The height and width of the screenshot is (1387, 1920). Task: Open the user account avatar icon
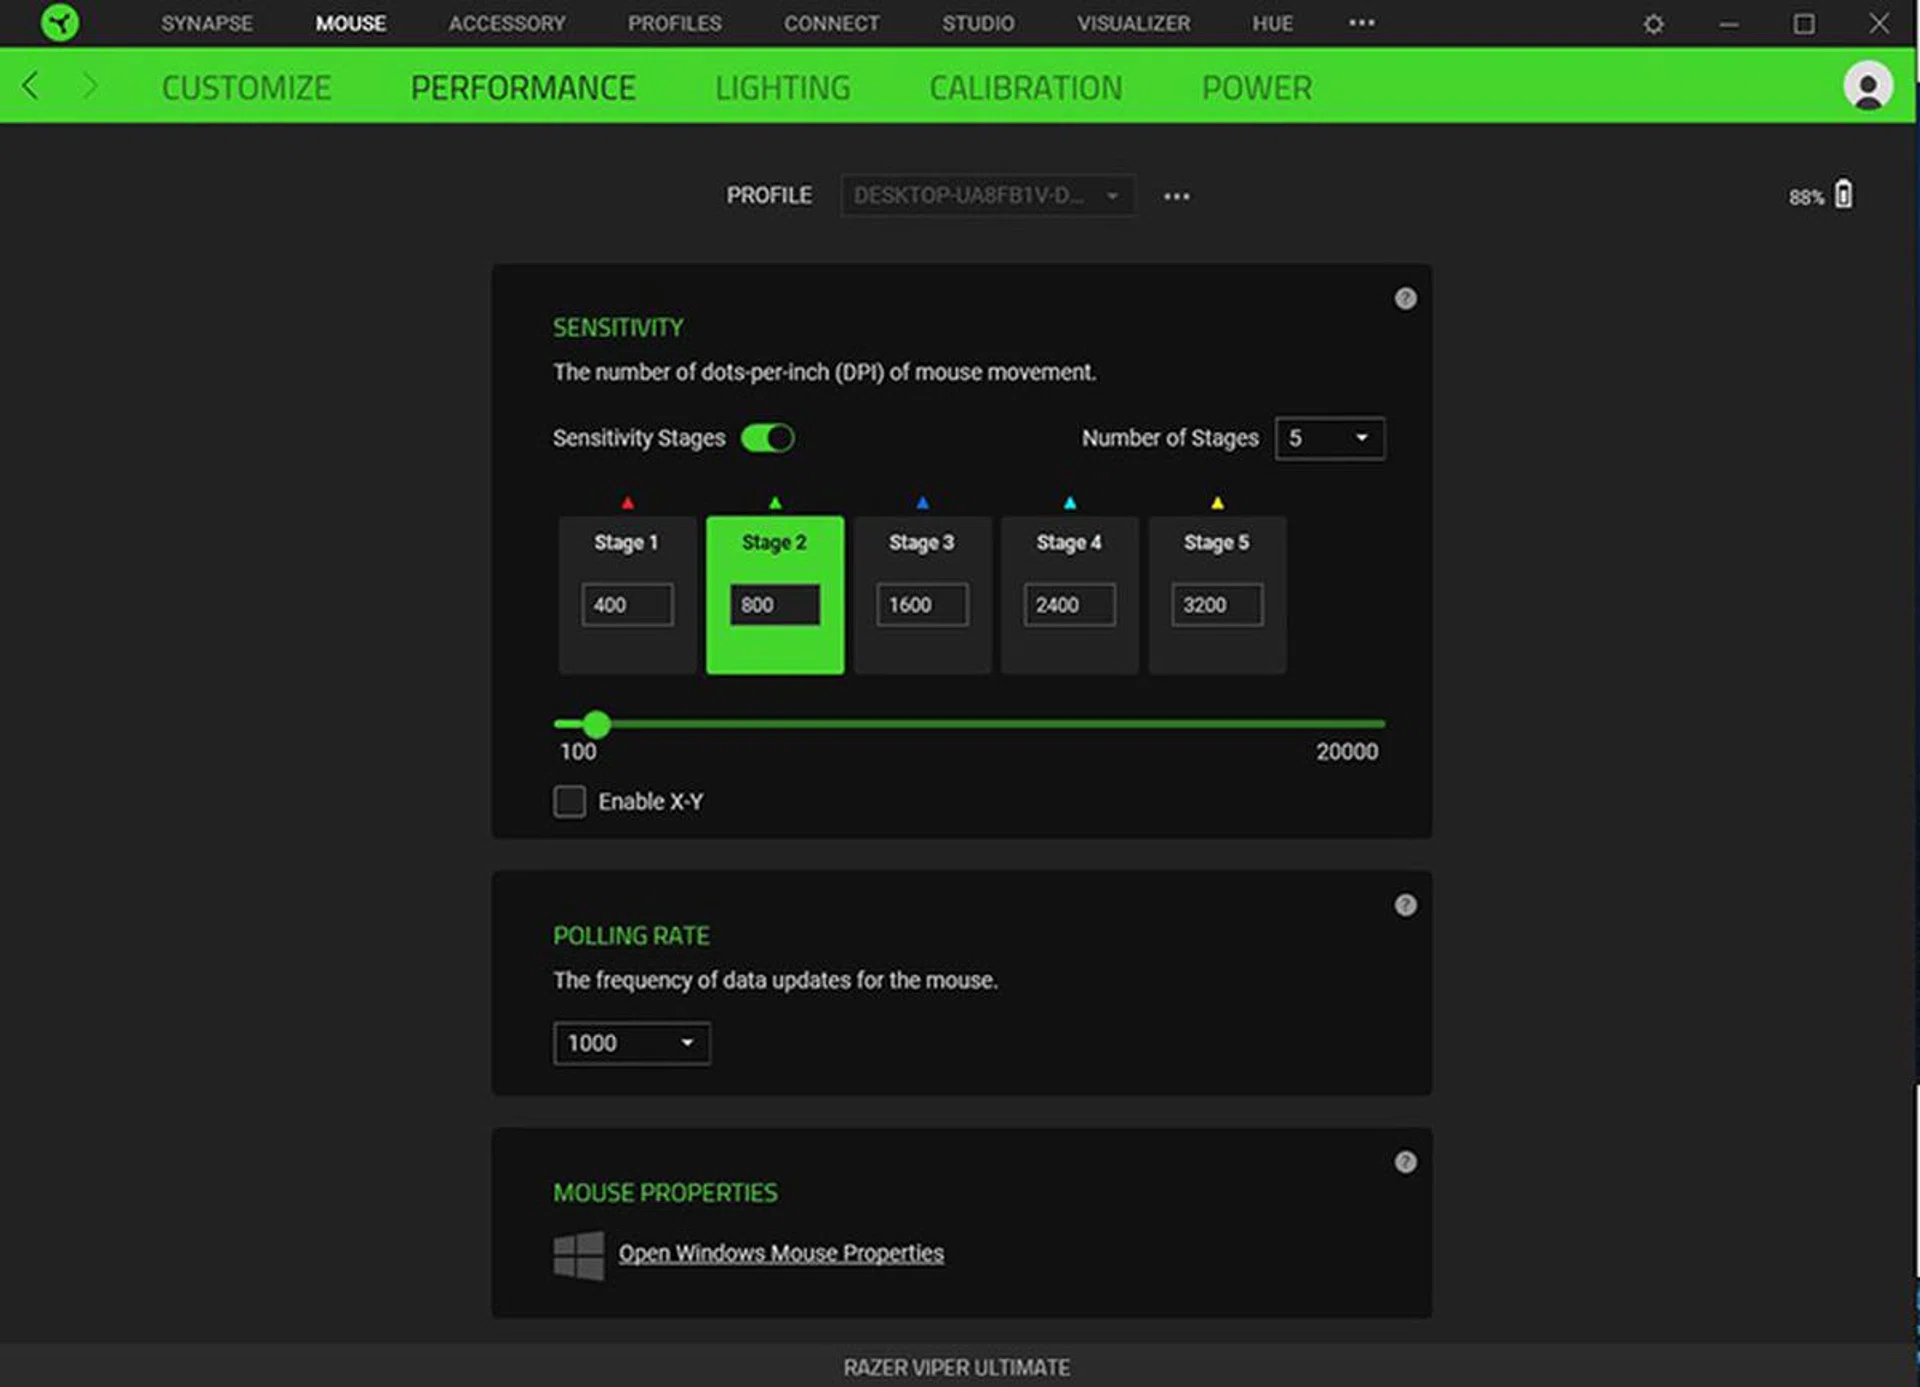coord(1868,87)
